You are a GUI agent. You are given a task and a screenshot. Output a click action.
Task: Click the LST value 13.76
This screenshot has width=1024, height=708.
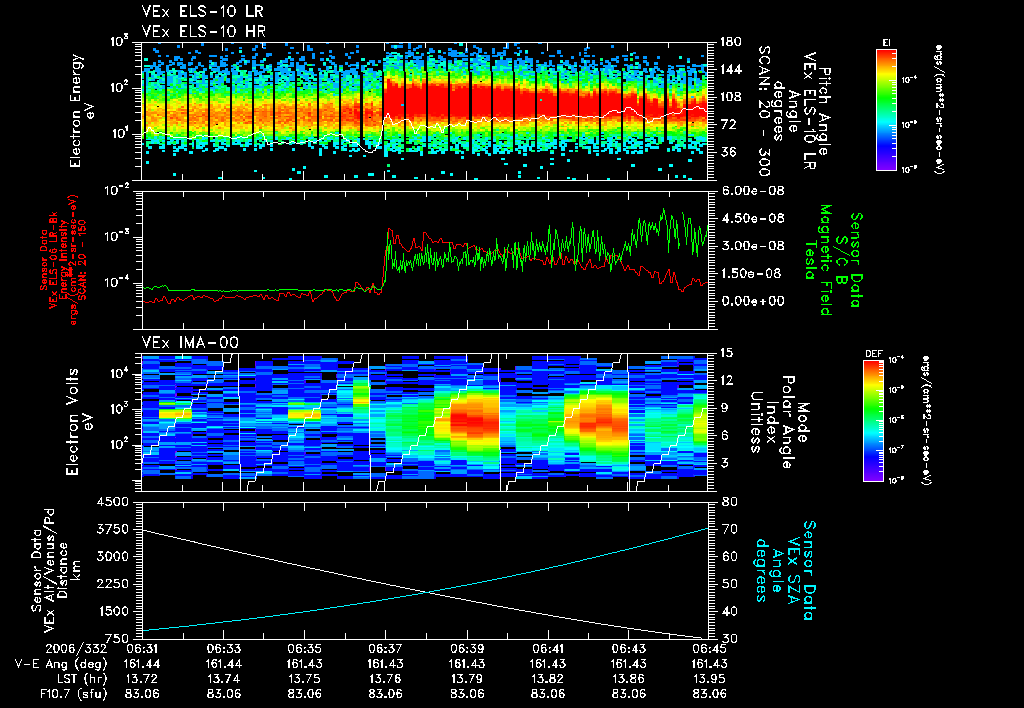tap(385, 679)
